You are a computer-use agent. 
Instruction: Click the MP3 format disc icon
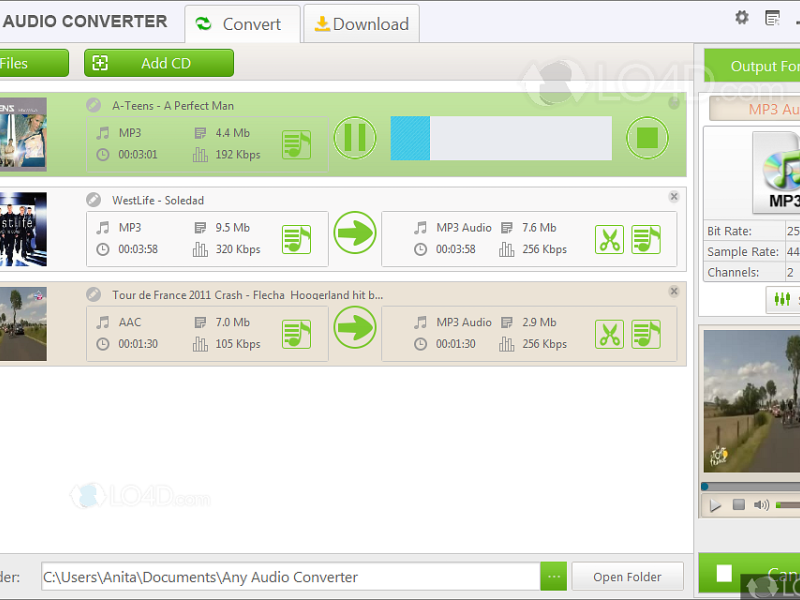(776, 172)
